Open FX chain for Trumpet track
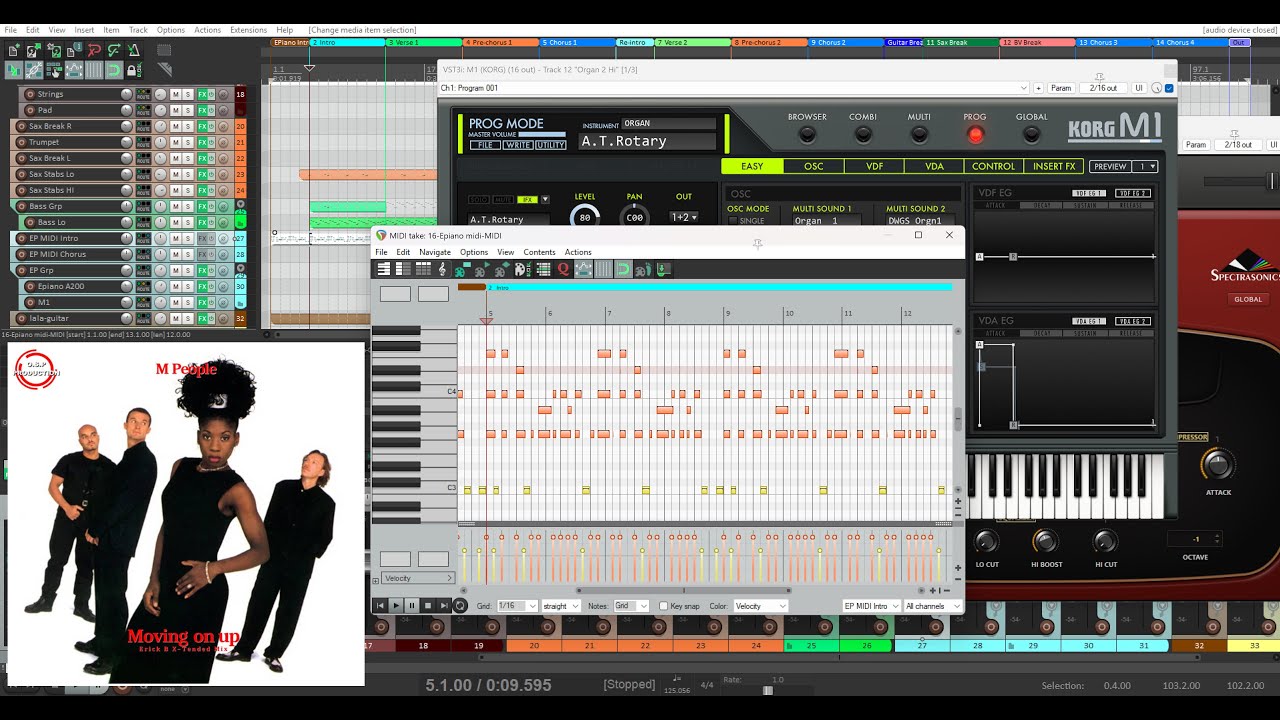The width and height of the screenshot is (1280, 720). coord(202,142)
